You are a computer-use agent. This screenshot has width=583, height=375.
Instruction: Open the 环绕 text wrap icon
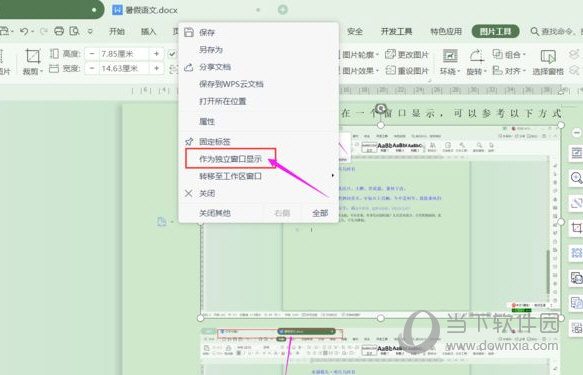point(450,56)
